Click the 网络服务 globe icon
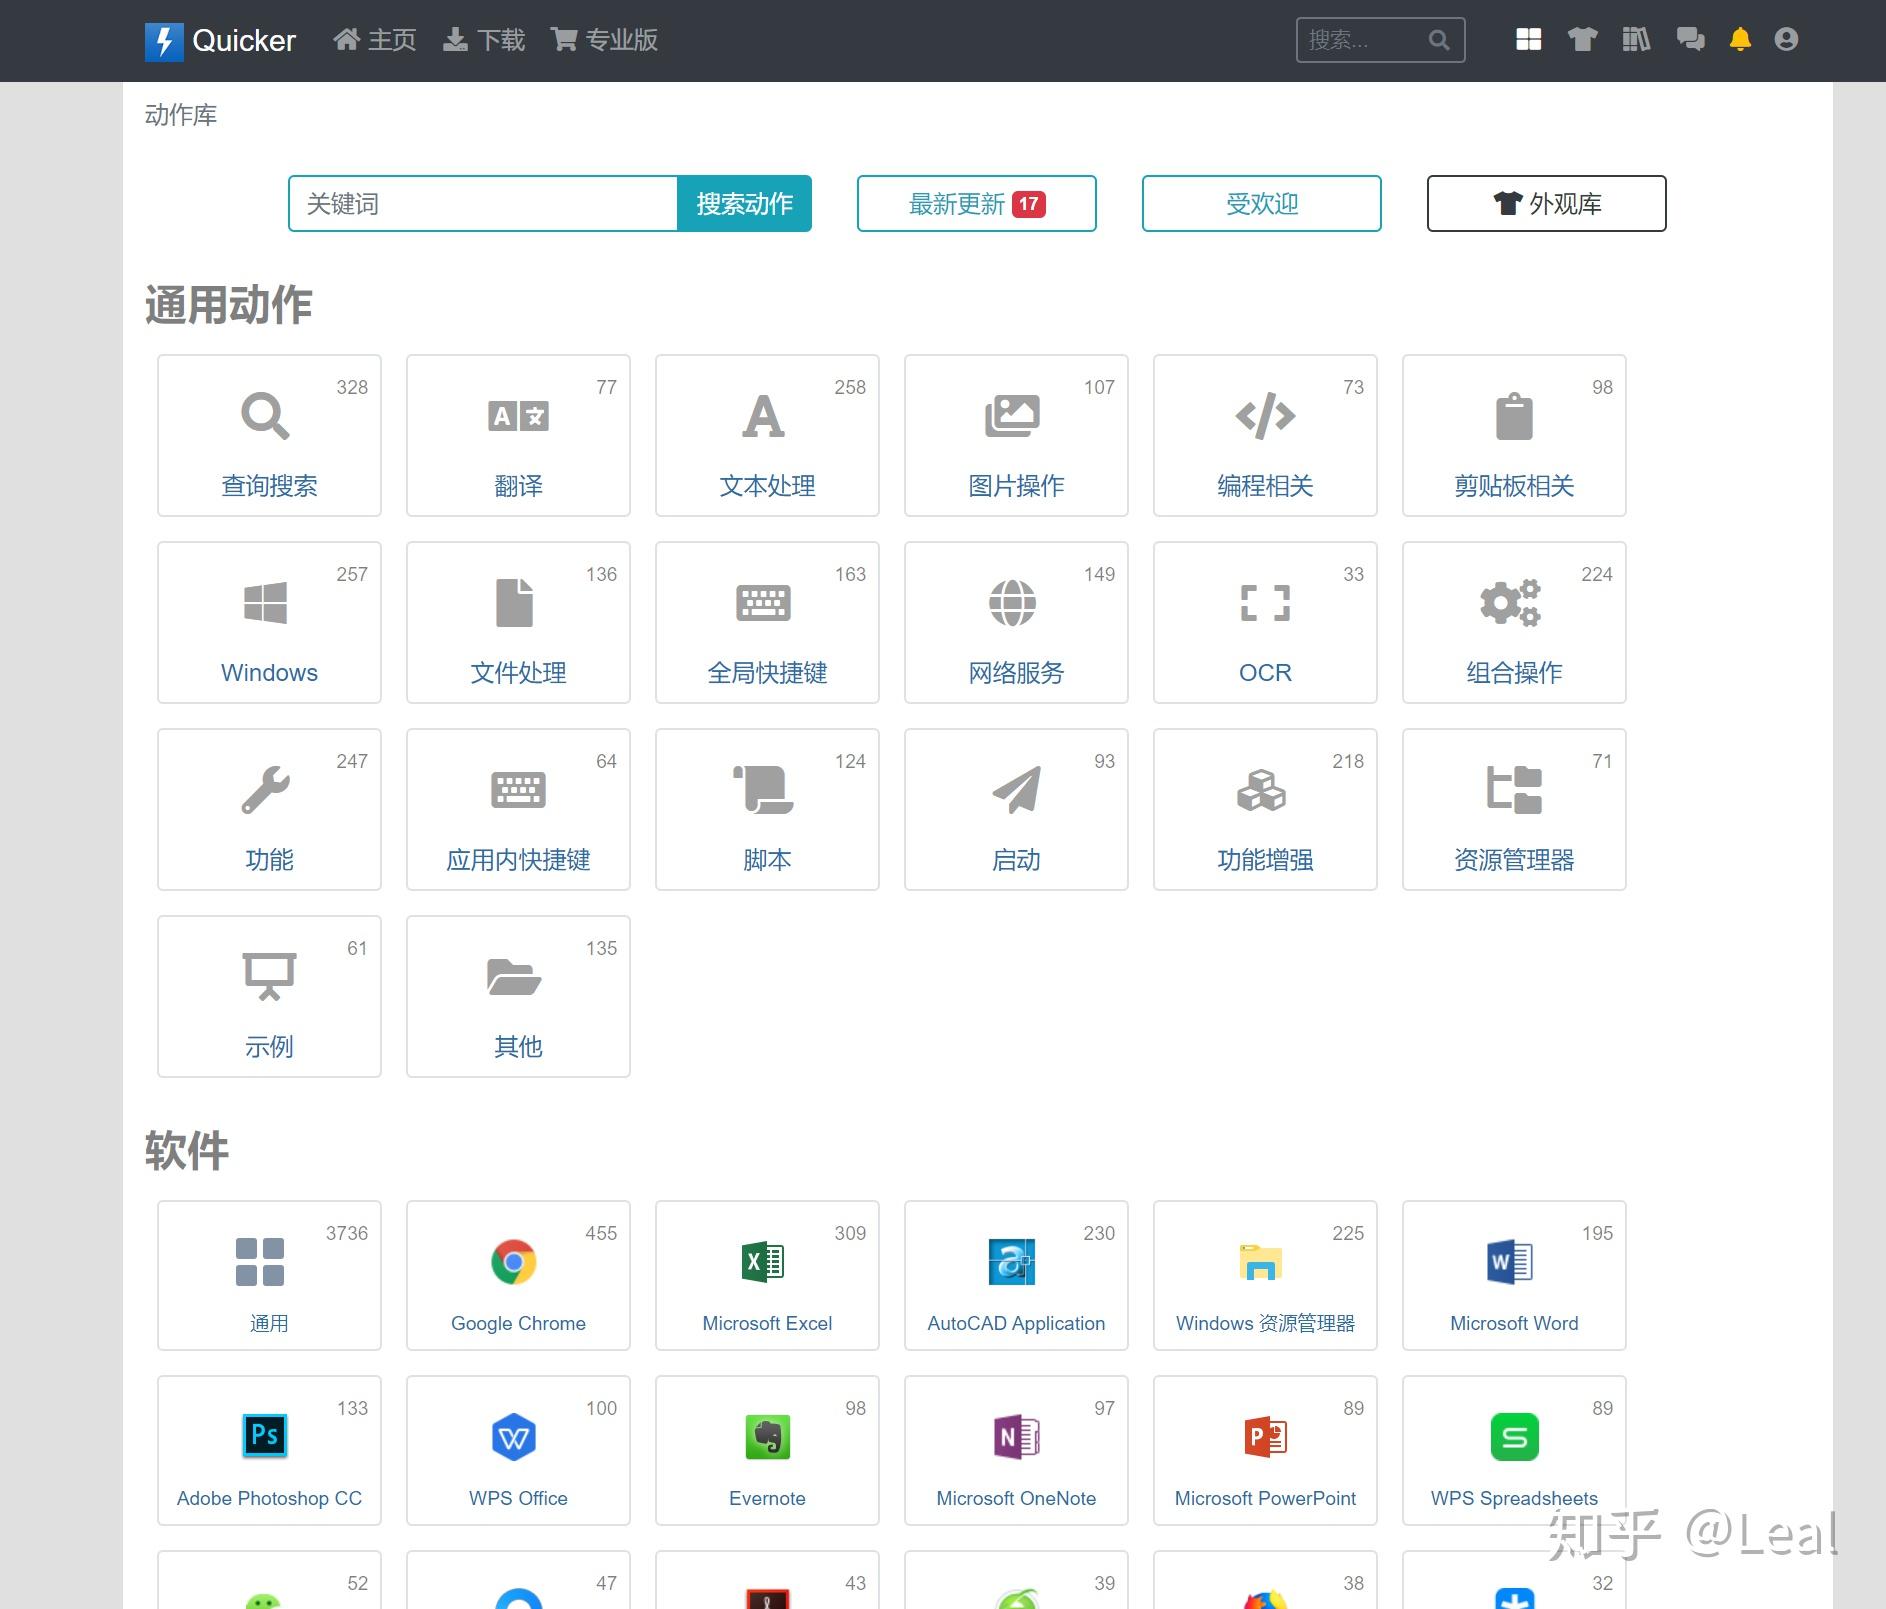Screen dimensions: 1886x1609 click(1013, 603)
